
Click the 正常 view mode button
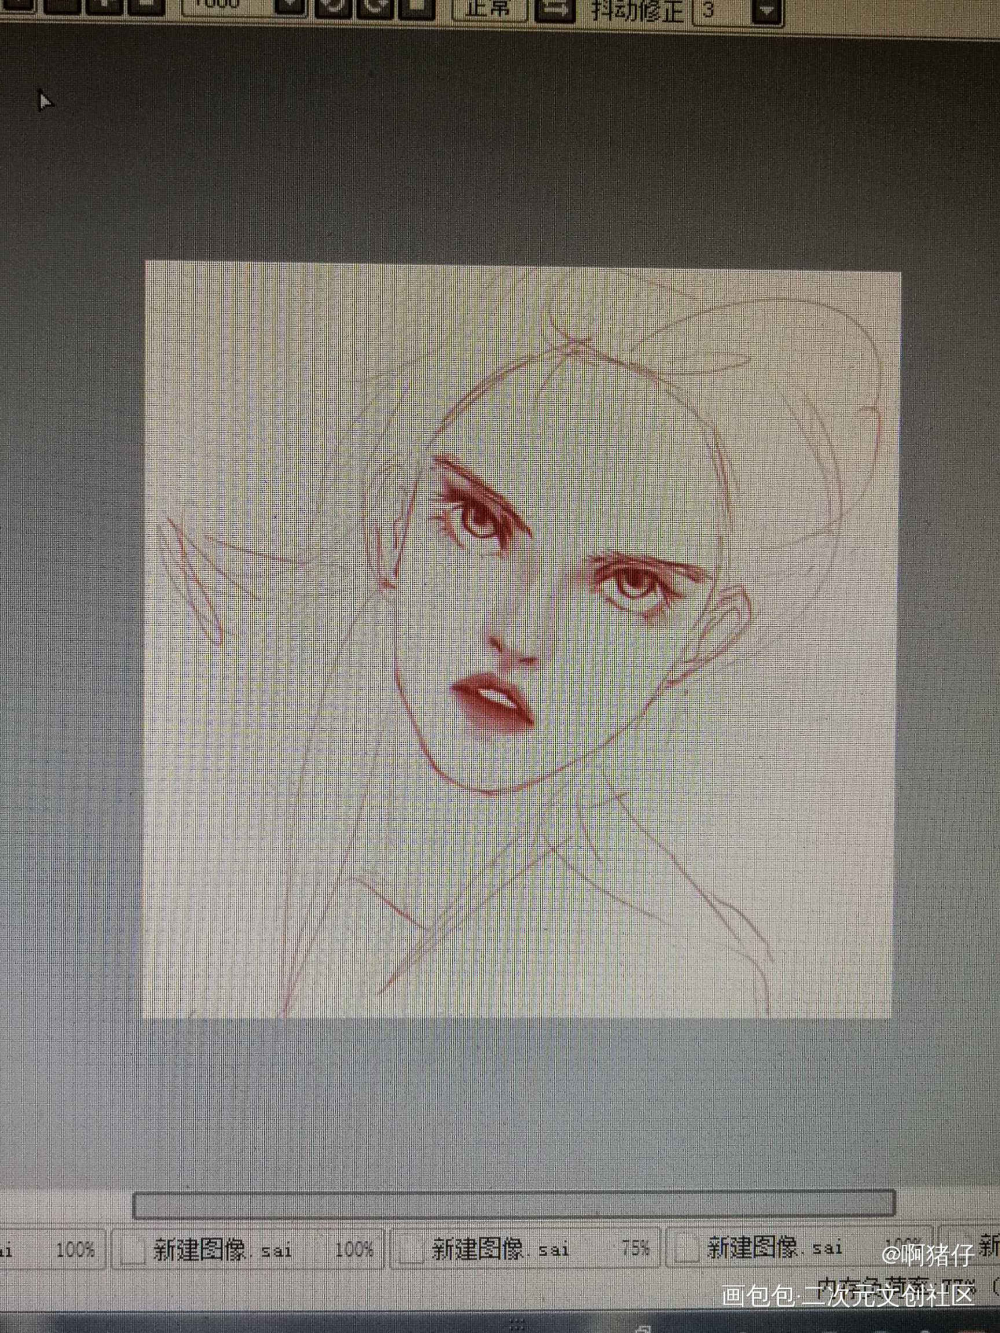click(488, 9)
